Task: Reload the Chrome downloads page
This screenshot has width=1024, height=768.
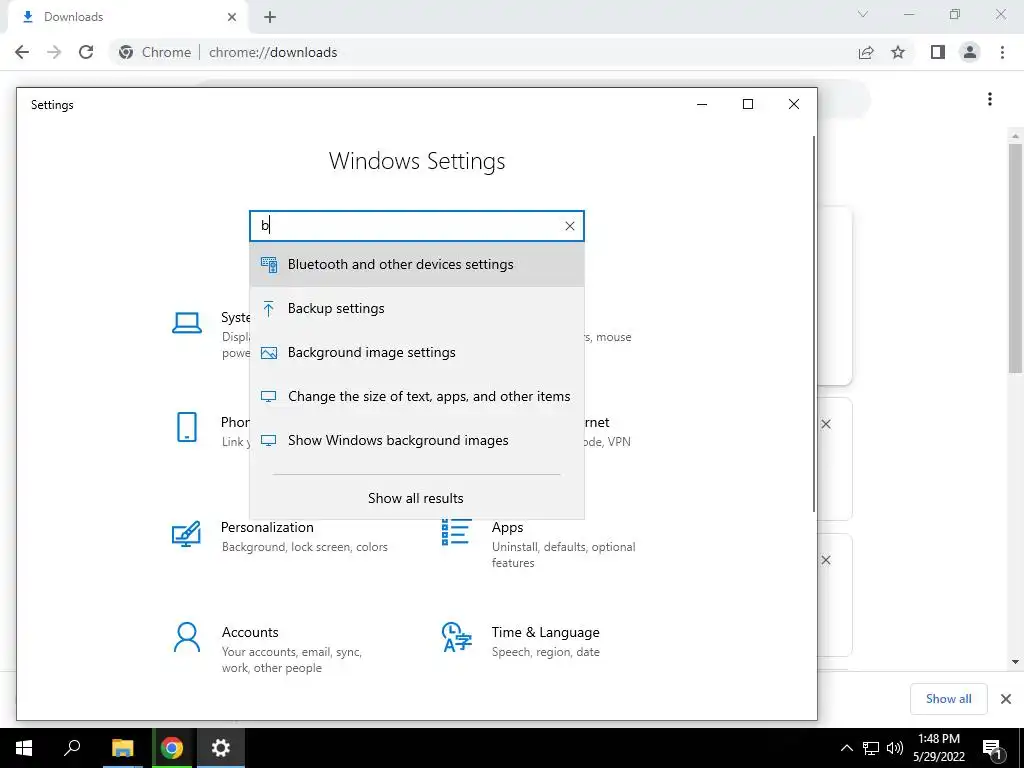Action: (86, 52)
